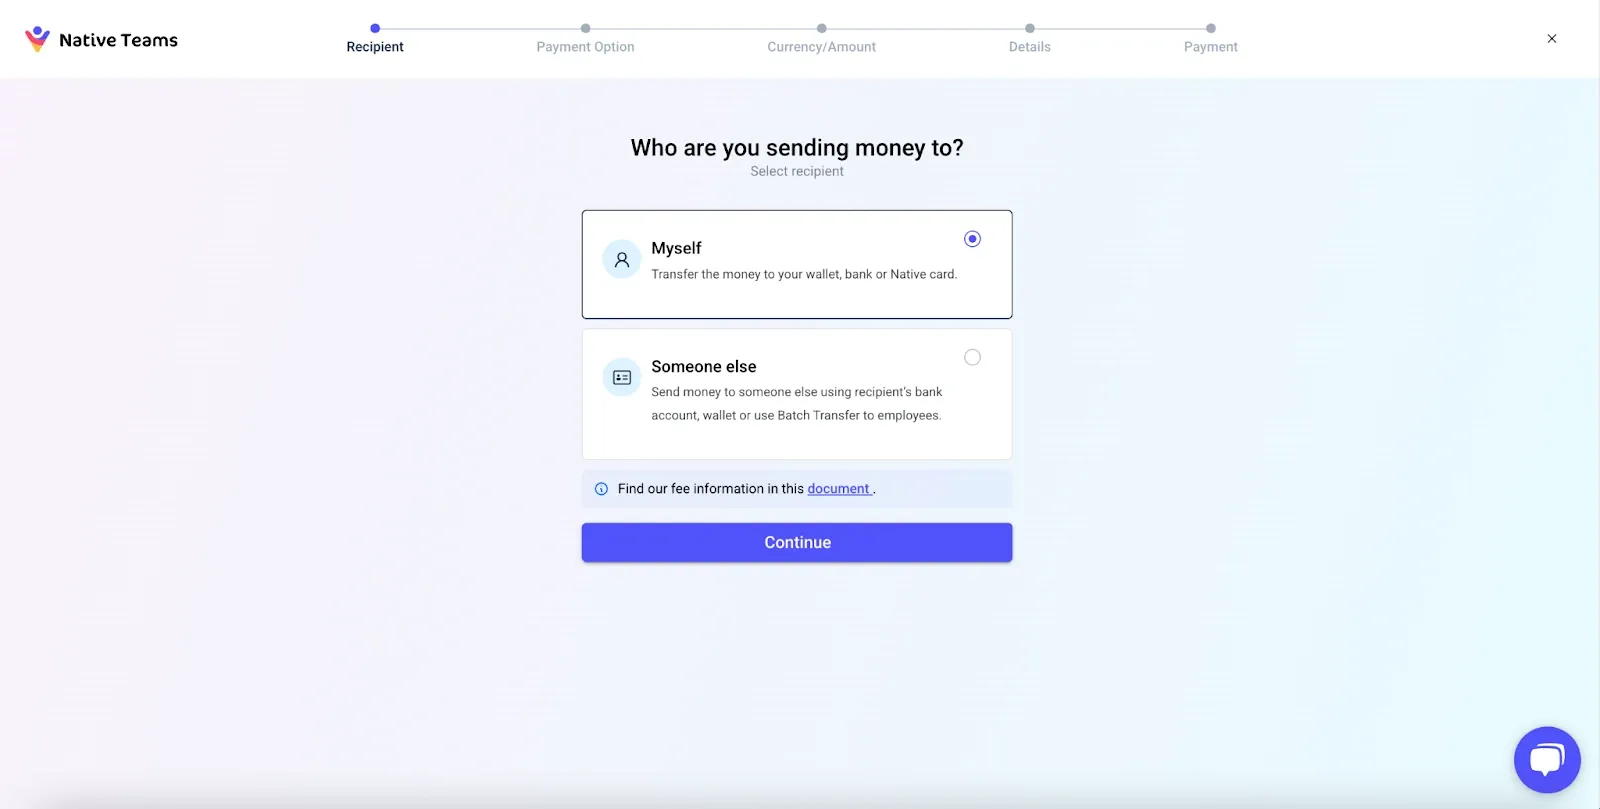Click the Currency/Amount progress dot
Screen dimensions: 1600x809
[822, 28]
